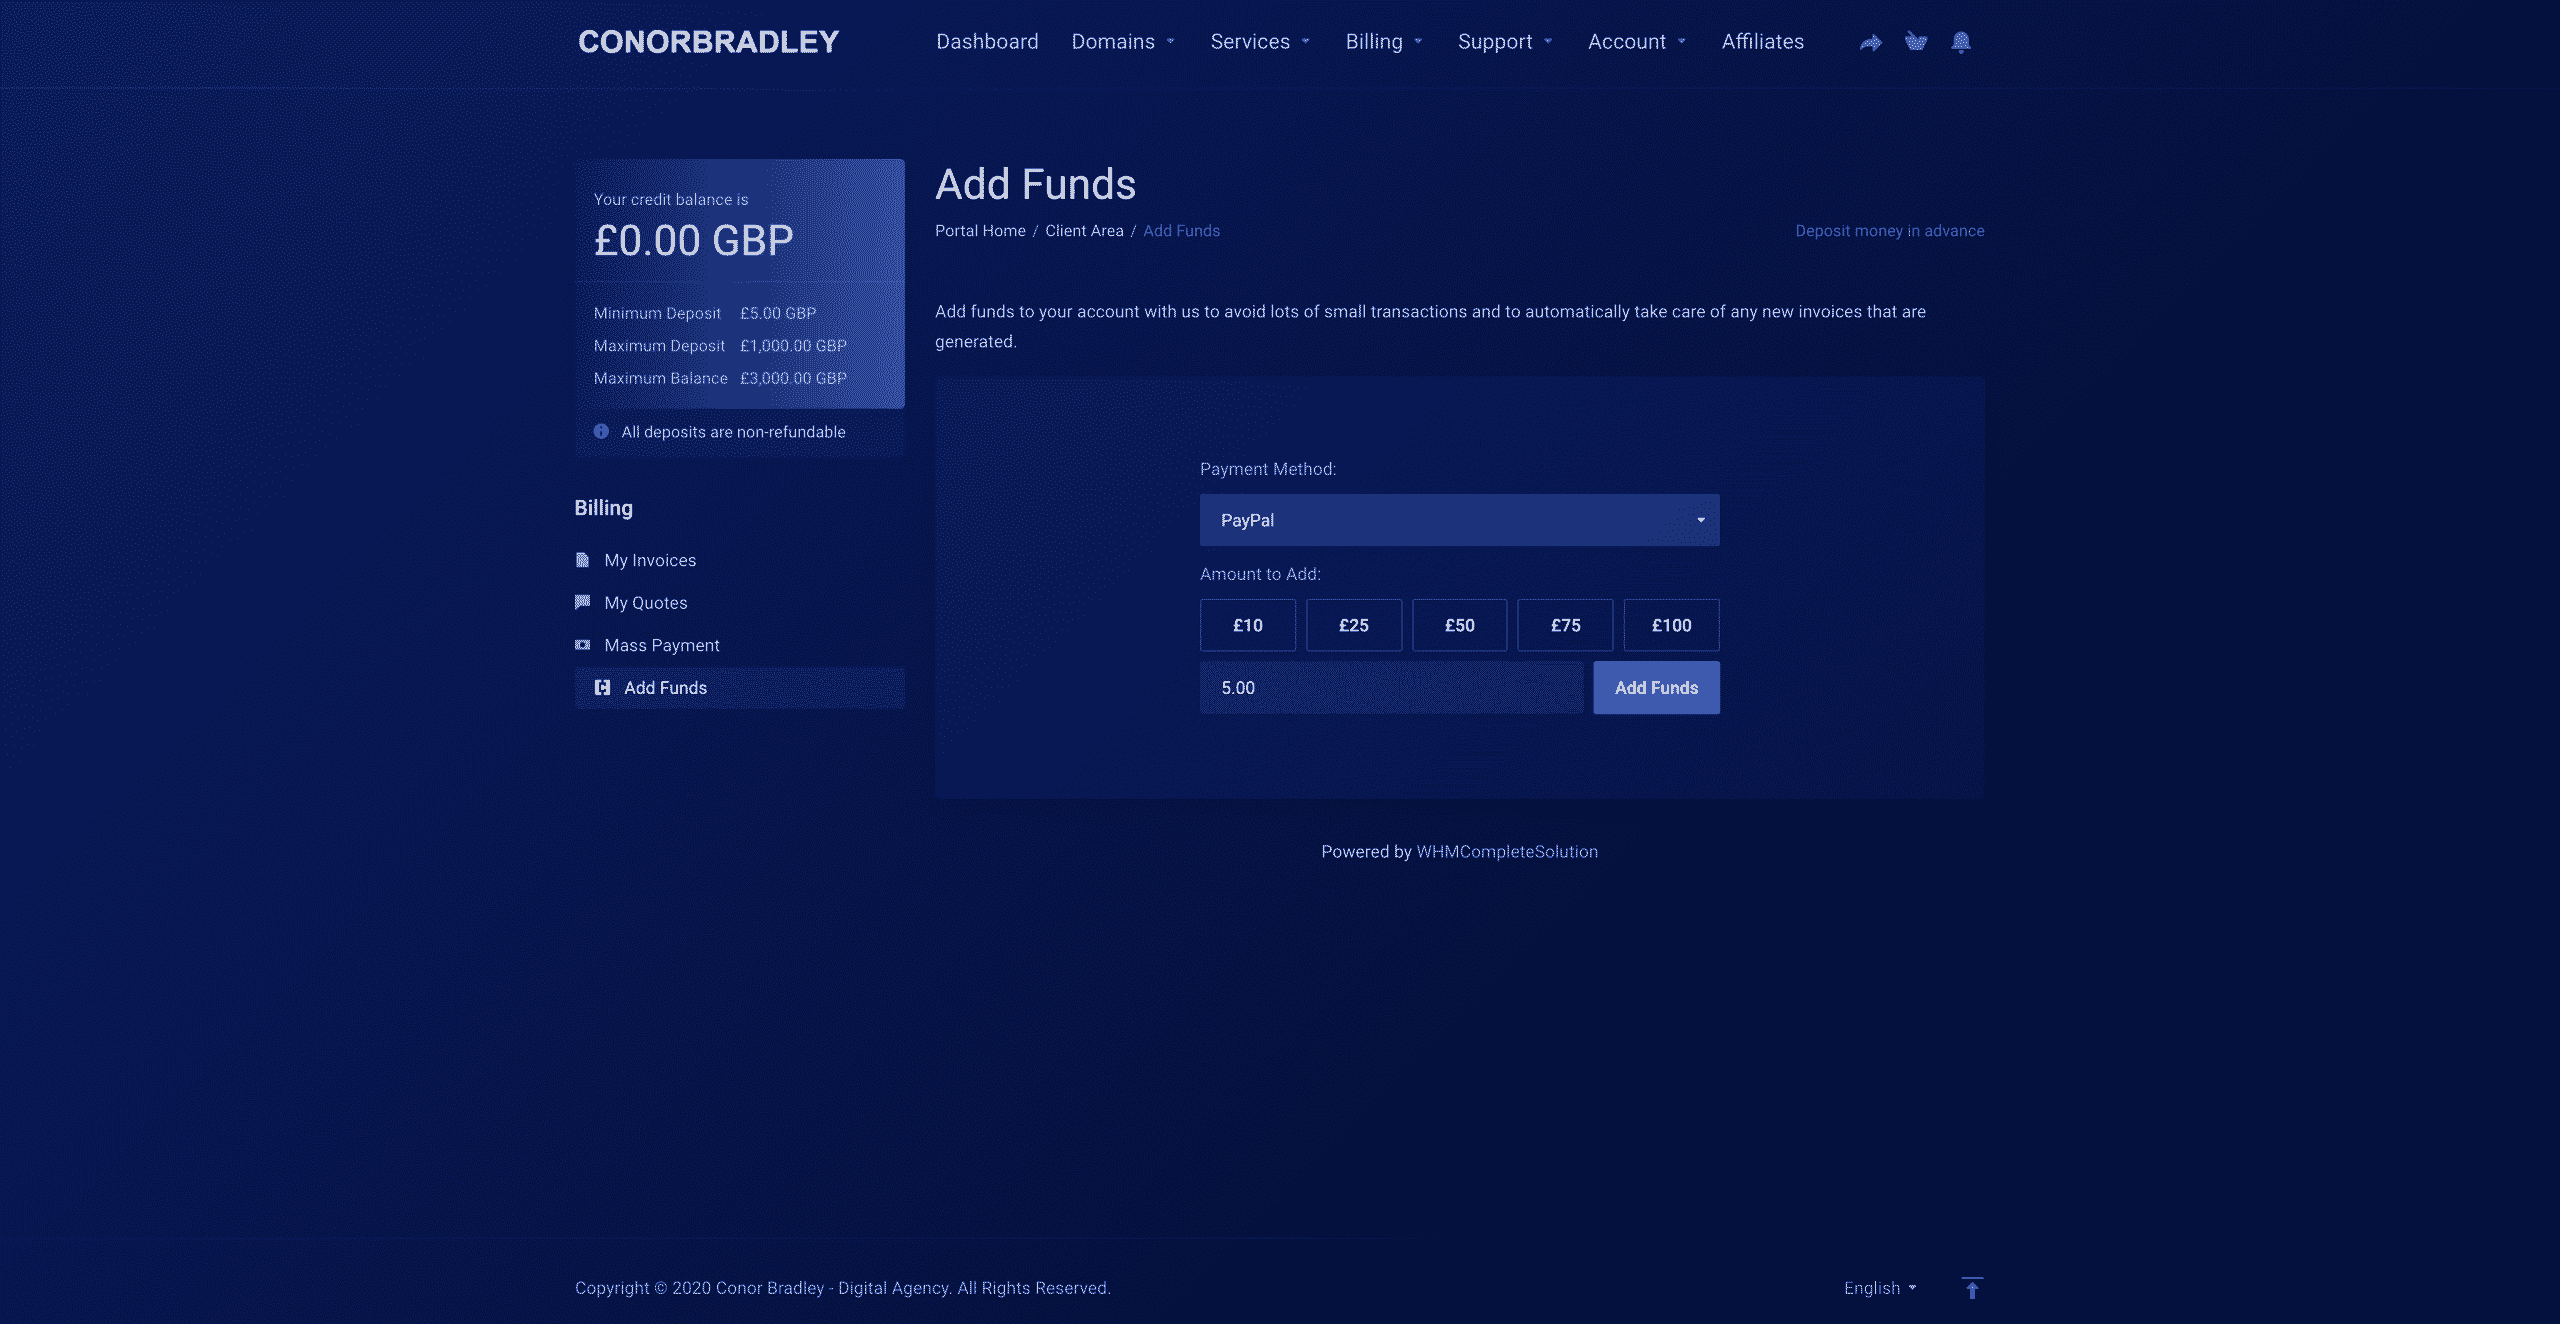Open the English language selector
The height and width of the screenshot is (1324, 2560).
click(1880, 1288)
